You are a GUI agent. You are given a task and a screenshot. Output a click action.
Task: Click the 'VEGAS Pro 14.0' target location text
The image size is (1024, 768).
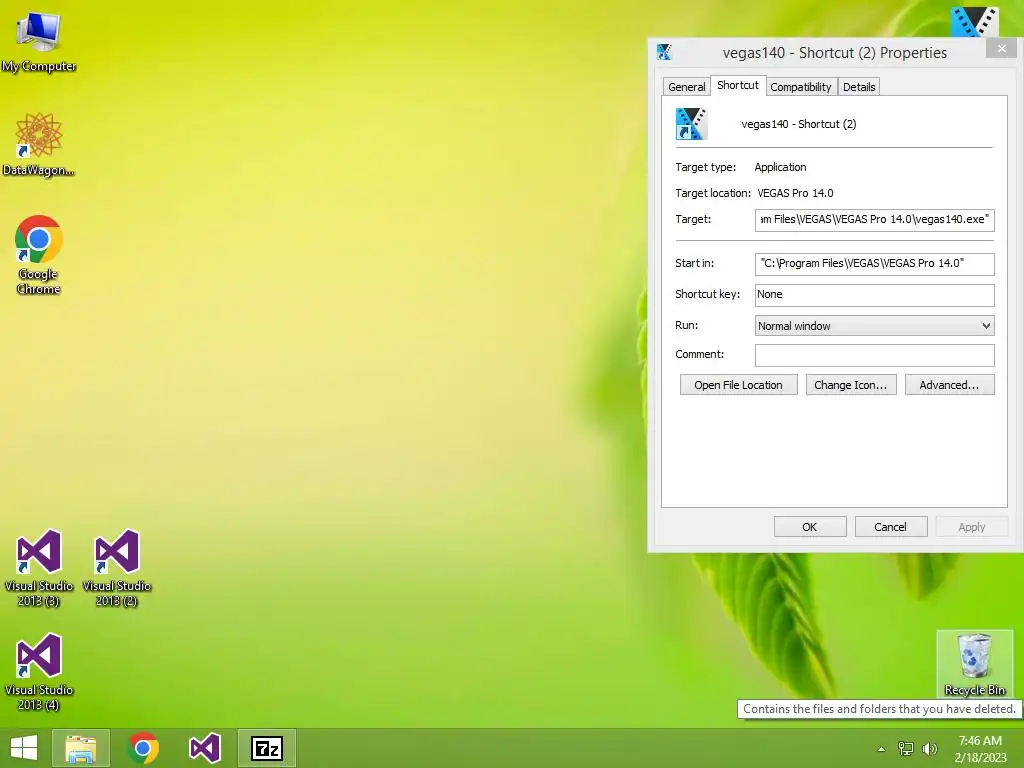point(795,193)
